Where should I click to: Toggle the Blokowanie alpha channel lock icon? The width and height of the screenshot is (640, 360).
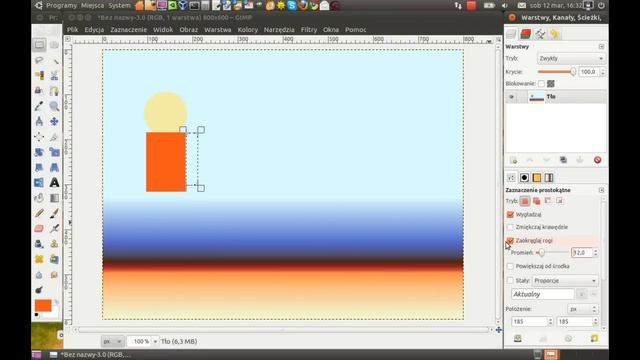(551, 84)
